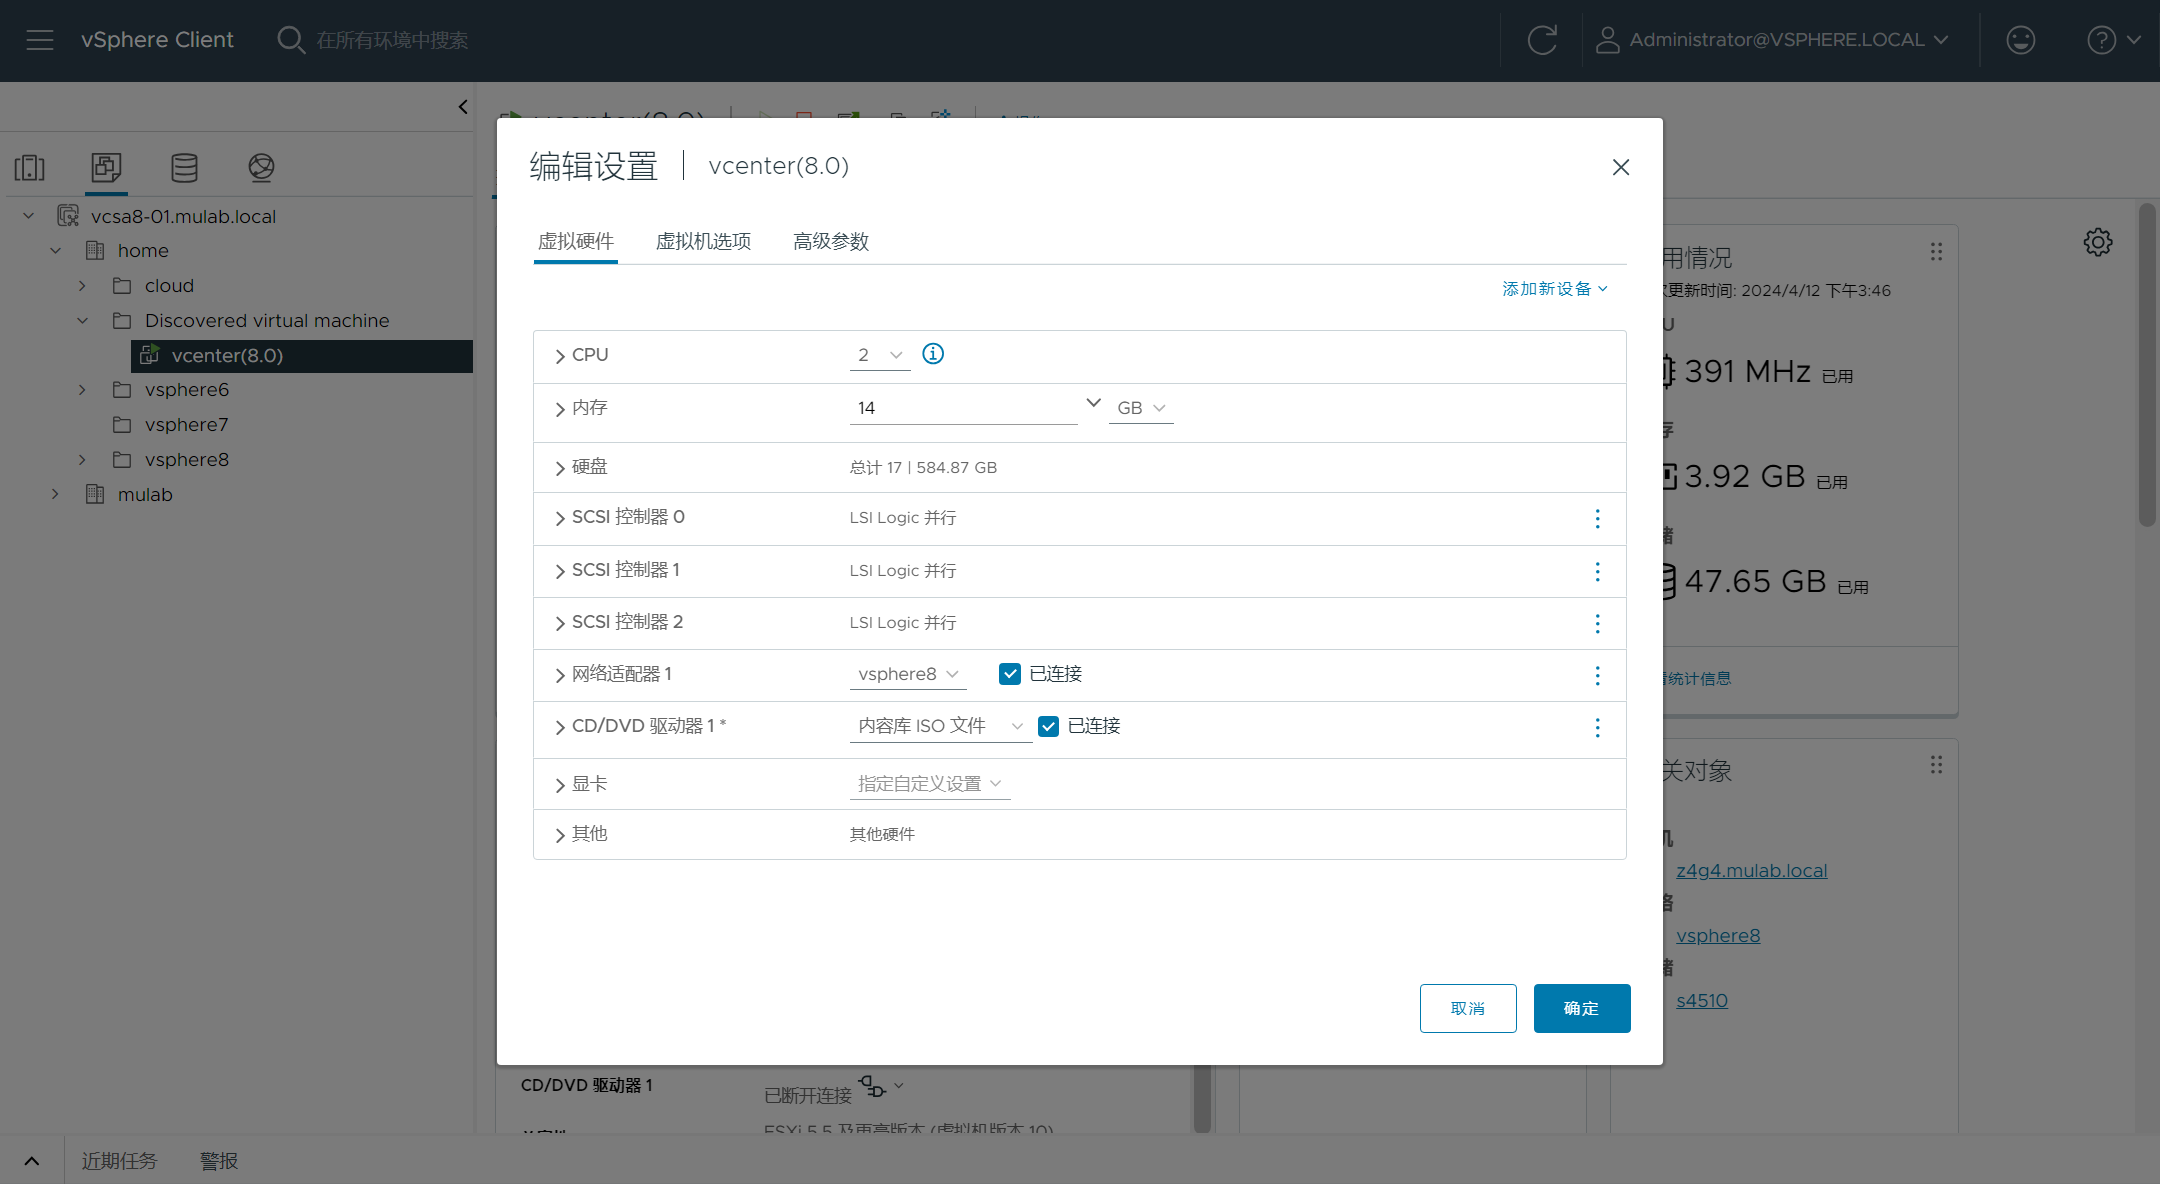Open vsphere8 network link
The height and width of the screenshot is (1184, 2160).
tap(1718, 936)
